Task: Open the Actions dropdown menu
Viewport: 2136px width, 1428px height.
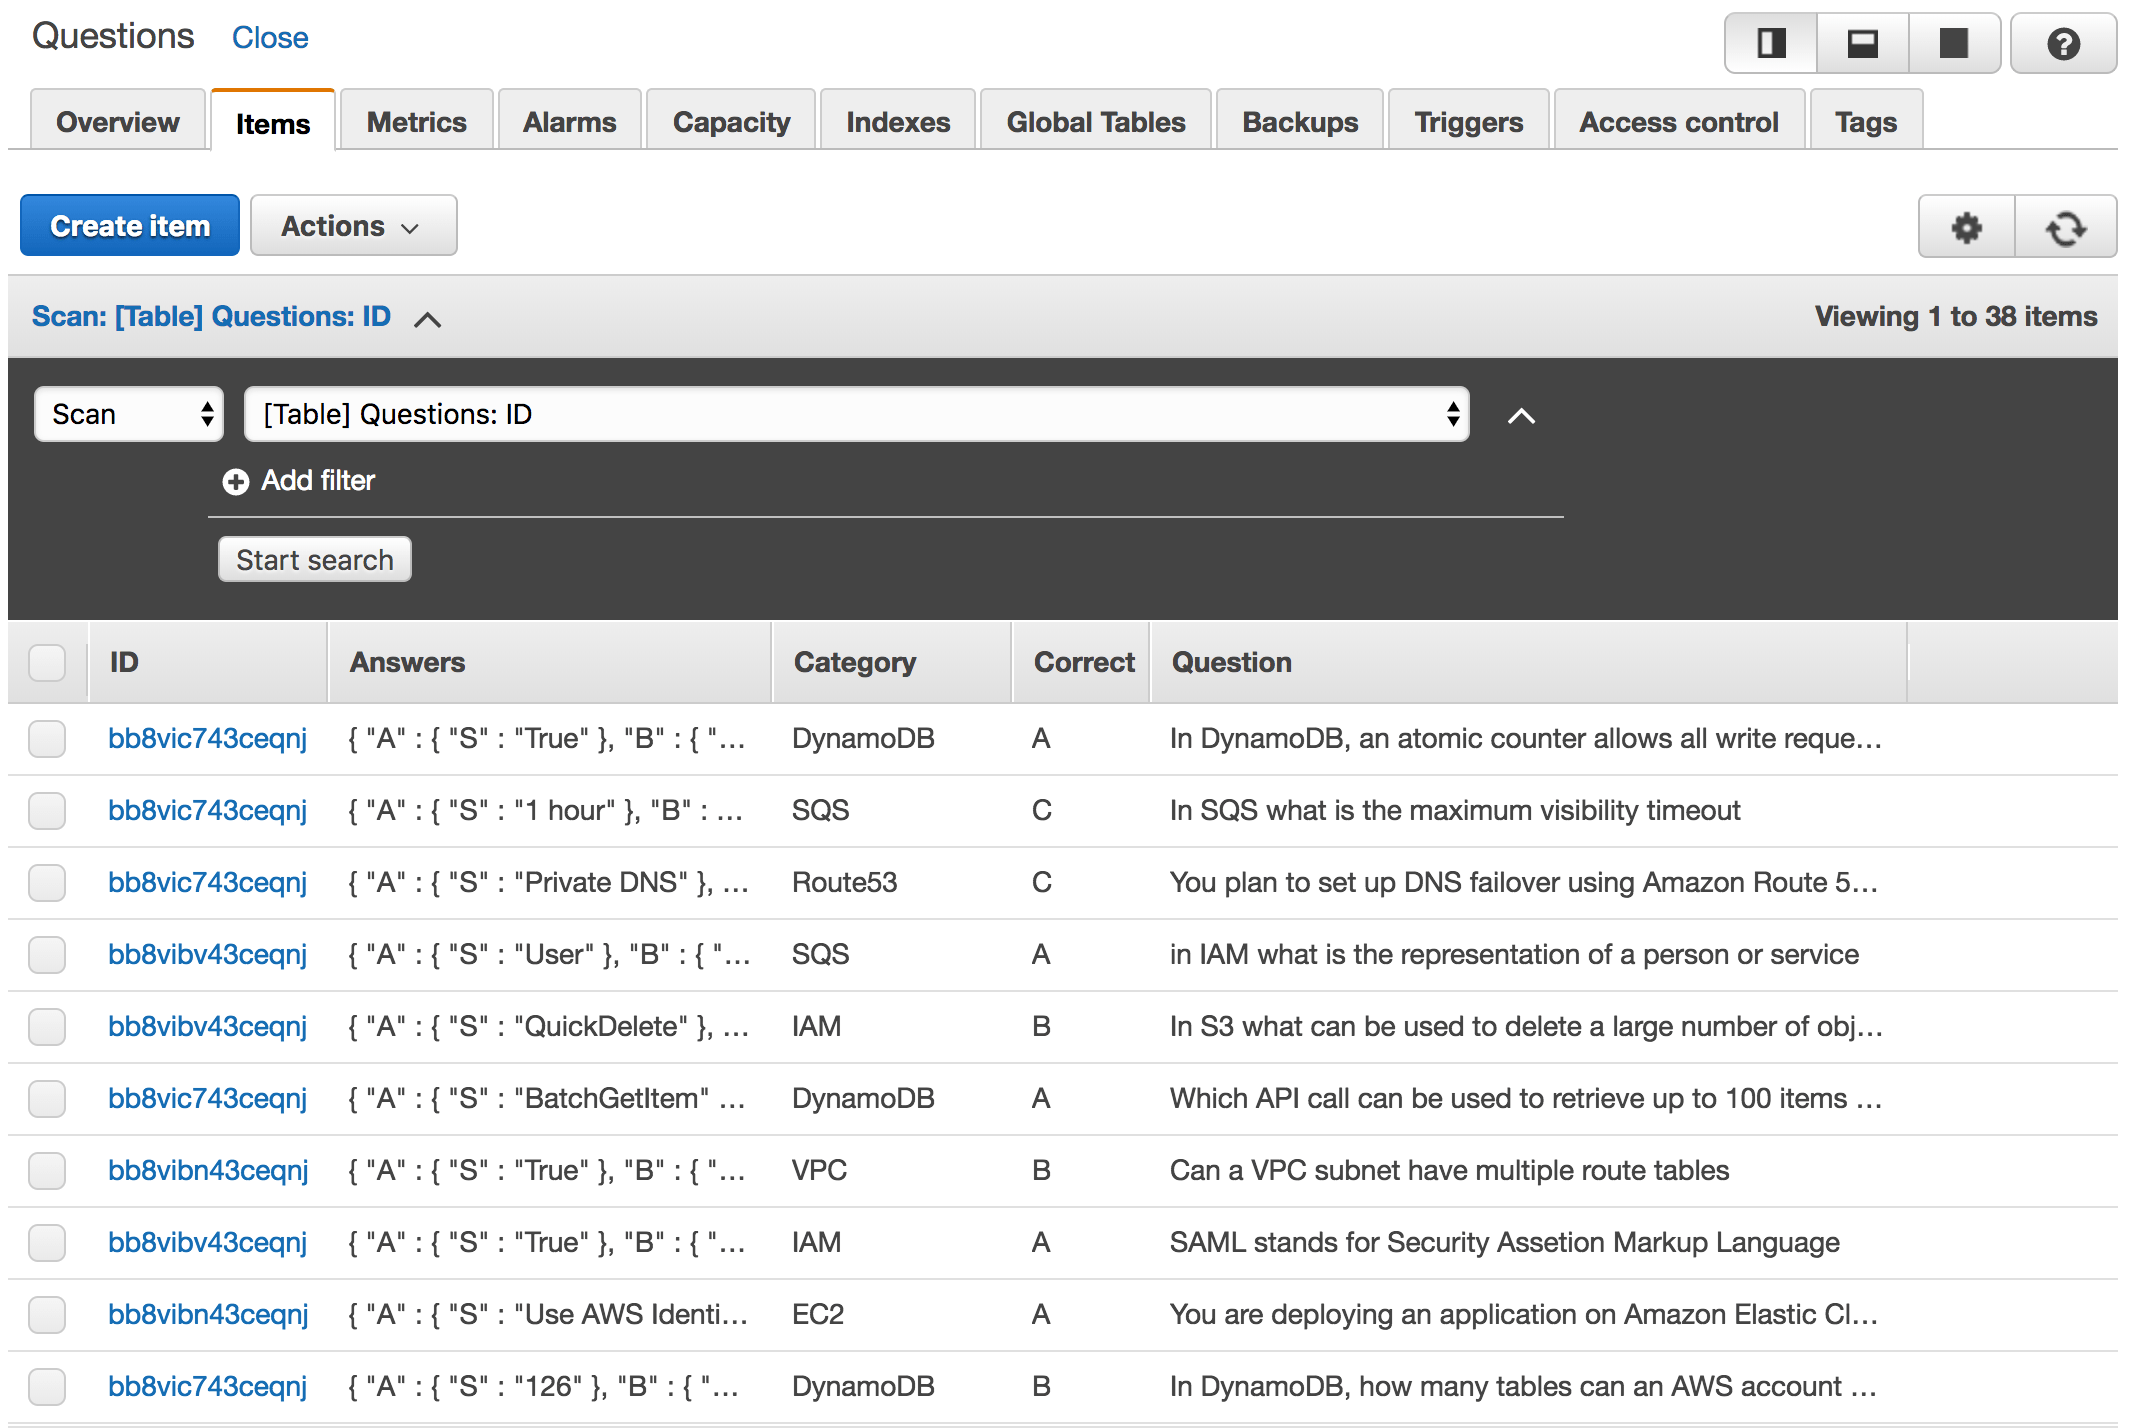Action: 353,226
